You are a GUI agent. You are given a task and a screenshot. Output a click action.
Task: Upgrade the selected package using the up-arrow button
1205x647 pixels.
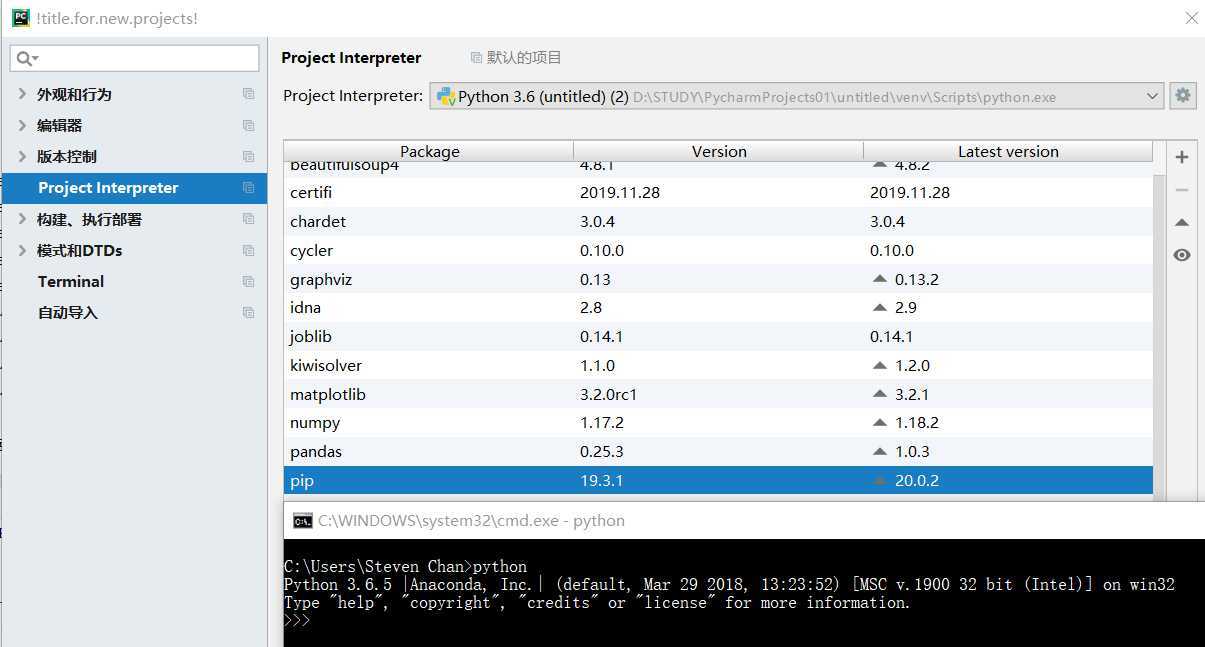tap(1182, 222)
